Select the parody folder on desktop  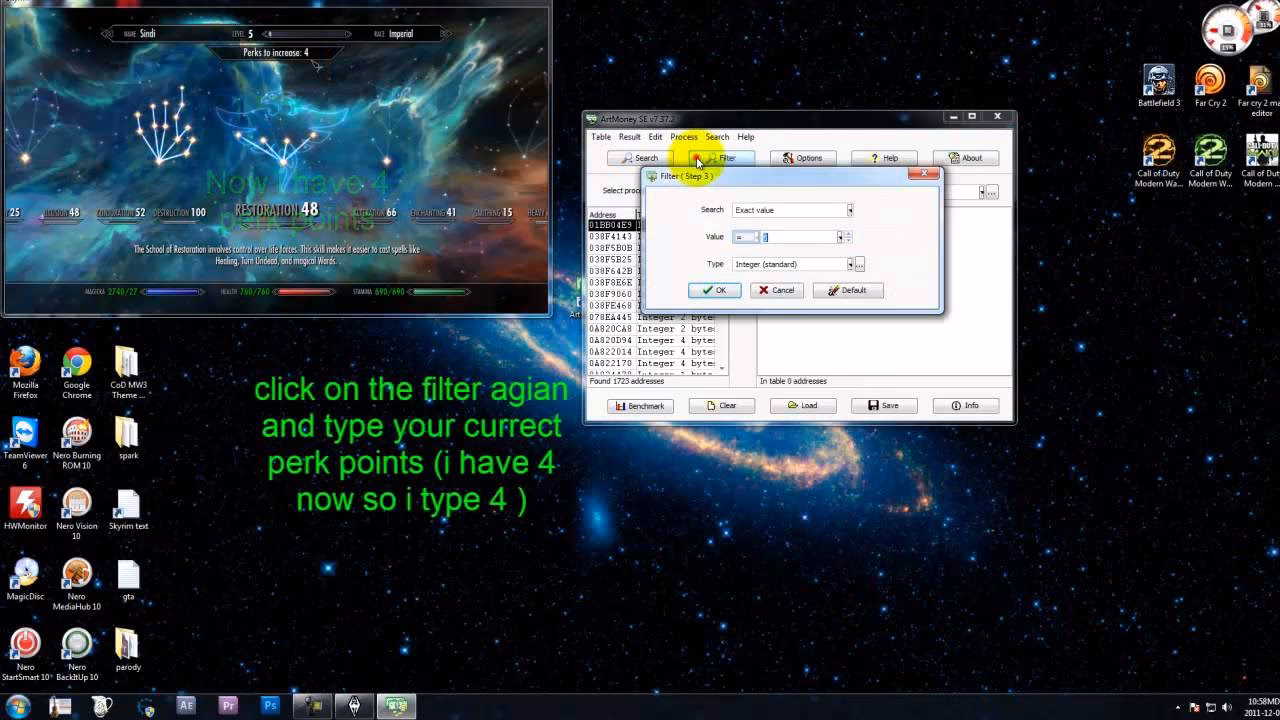pos(127,650)
